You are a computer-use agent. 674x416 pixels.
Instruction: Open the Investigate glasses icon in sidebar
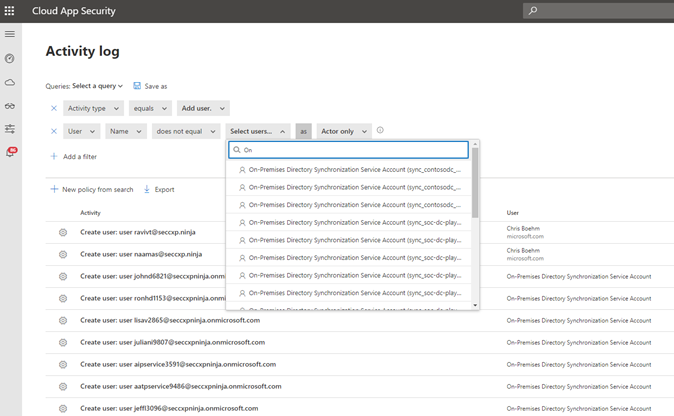point(10,106)
